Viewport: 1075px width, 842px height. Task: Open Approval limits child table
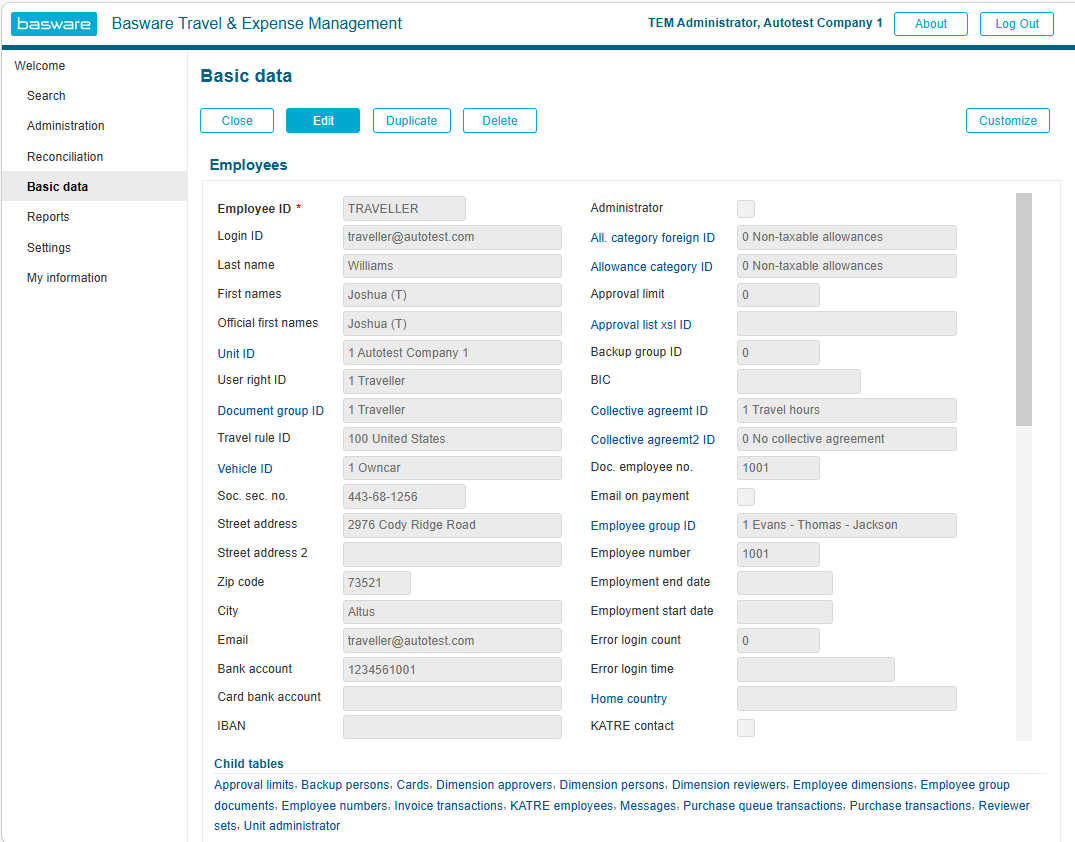[254, 785]
